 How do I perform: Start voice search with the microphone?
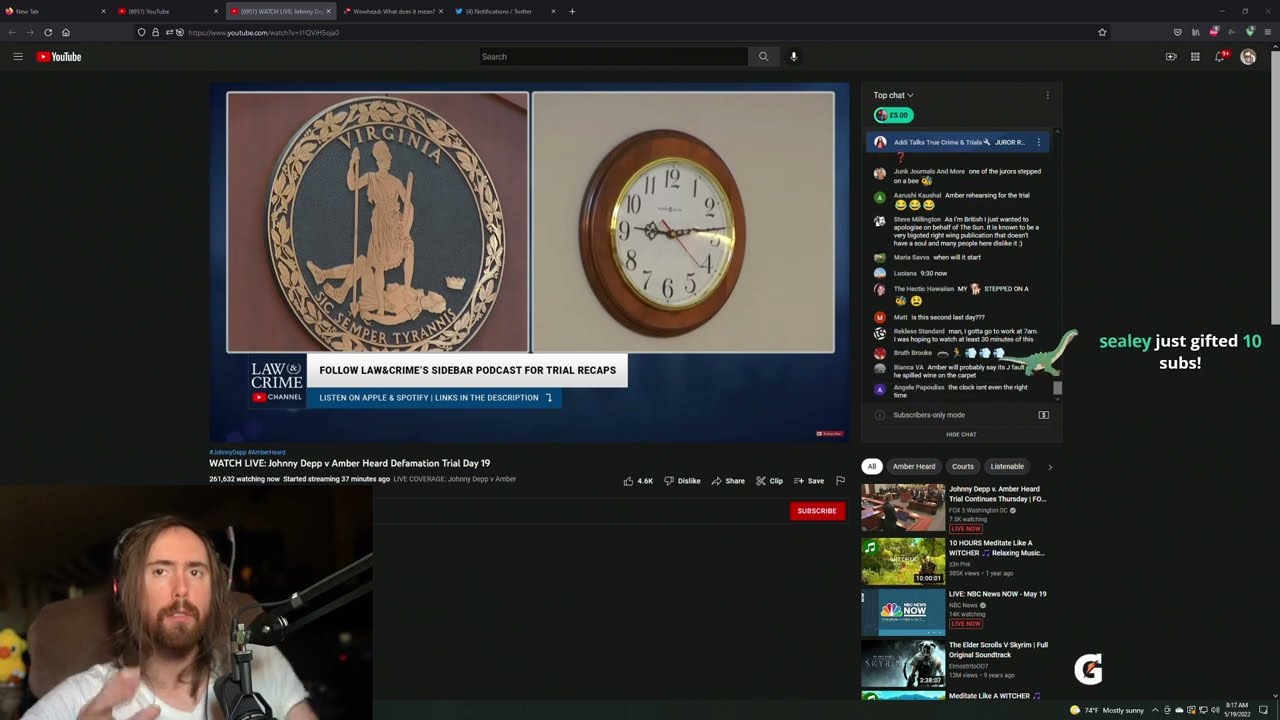click(x=794, y=57)
